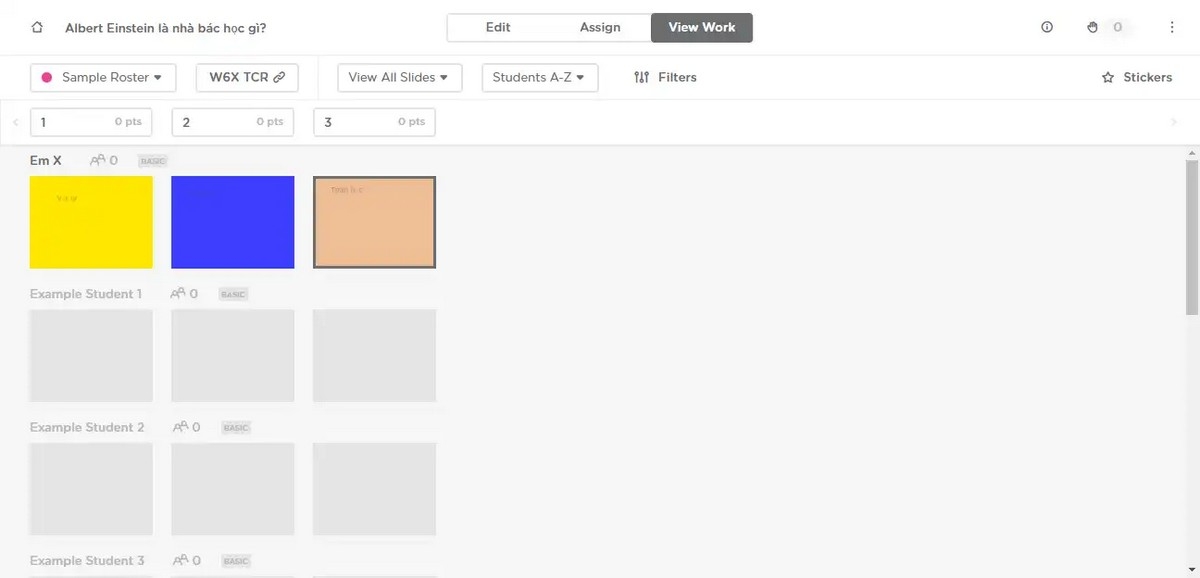The image size is (1200, 578).
Task: Open Example Student 2's third blank slide
Action: point(375,489)
